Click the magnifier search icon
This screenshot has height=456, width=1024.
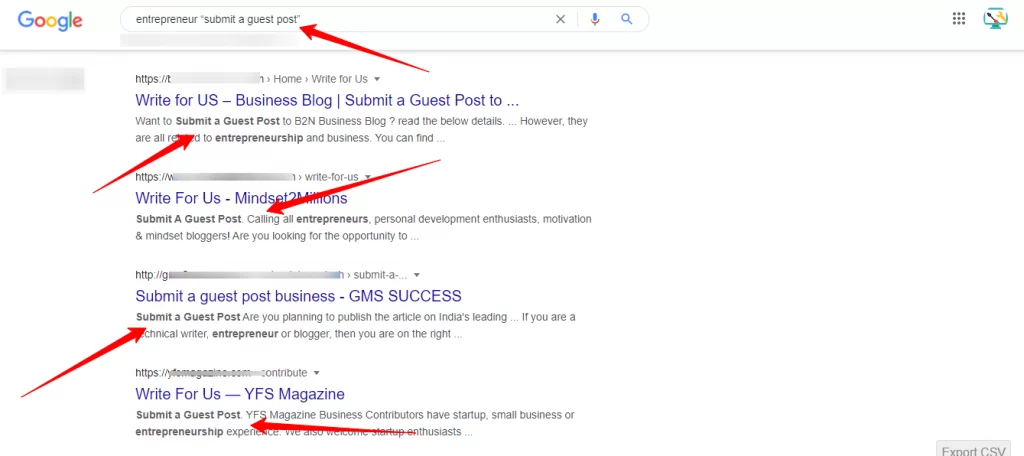point(627,20)
